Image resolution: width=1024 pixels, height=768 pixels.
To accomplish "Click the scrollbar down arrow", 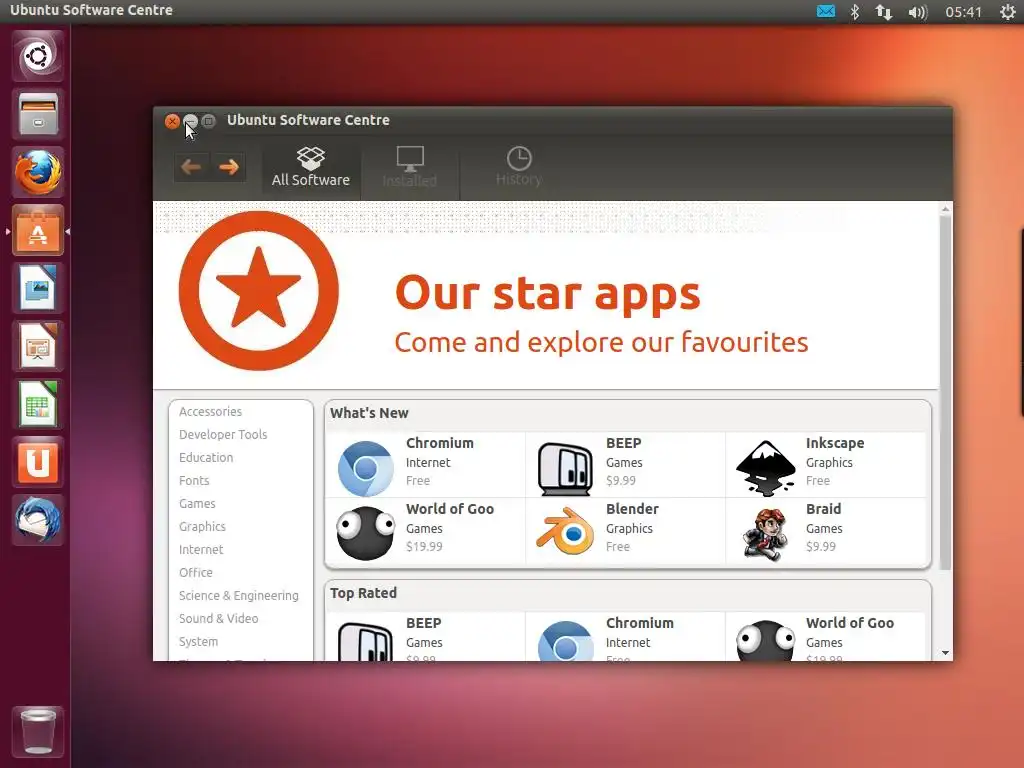I will pyautogui.click(x=945, y=653).
